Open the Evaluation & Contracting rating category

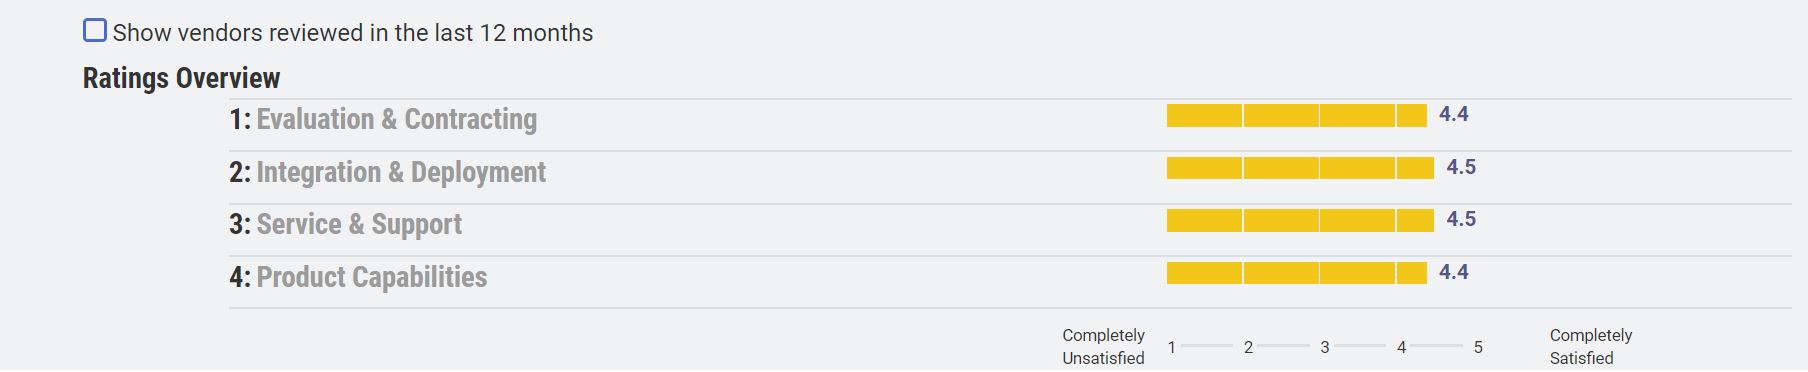[x=397, y=119]
